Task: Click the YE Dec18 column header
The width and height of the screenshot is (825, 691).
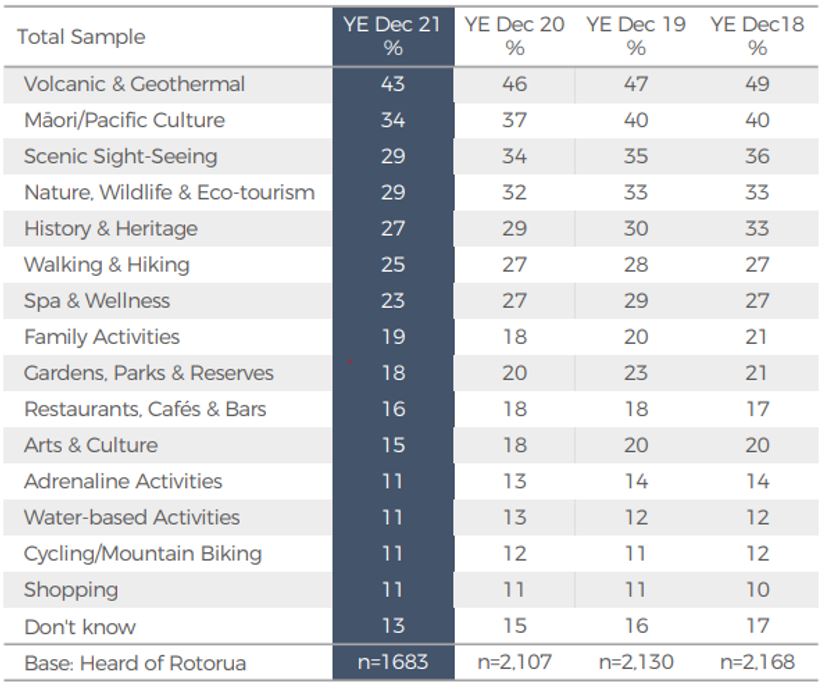Action: pos(757,36)
